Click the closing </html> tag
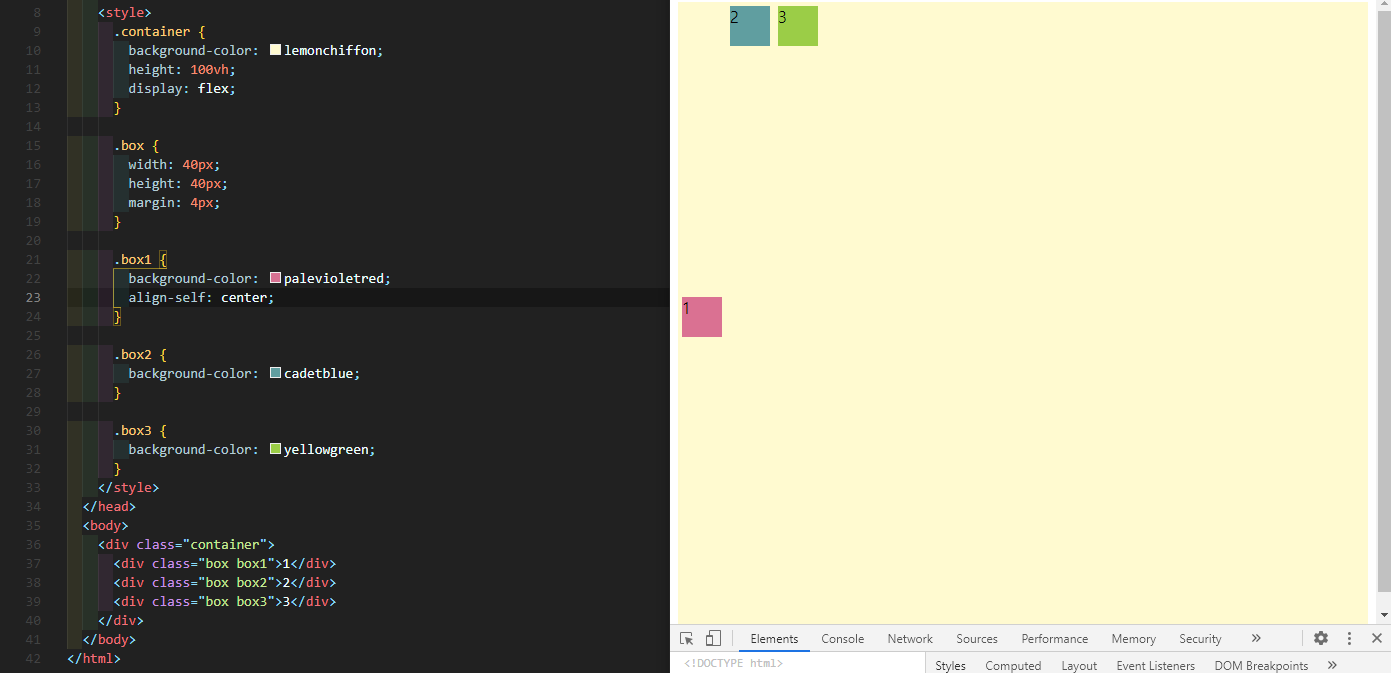 pos(94,659)
